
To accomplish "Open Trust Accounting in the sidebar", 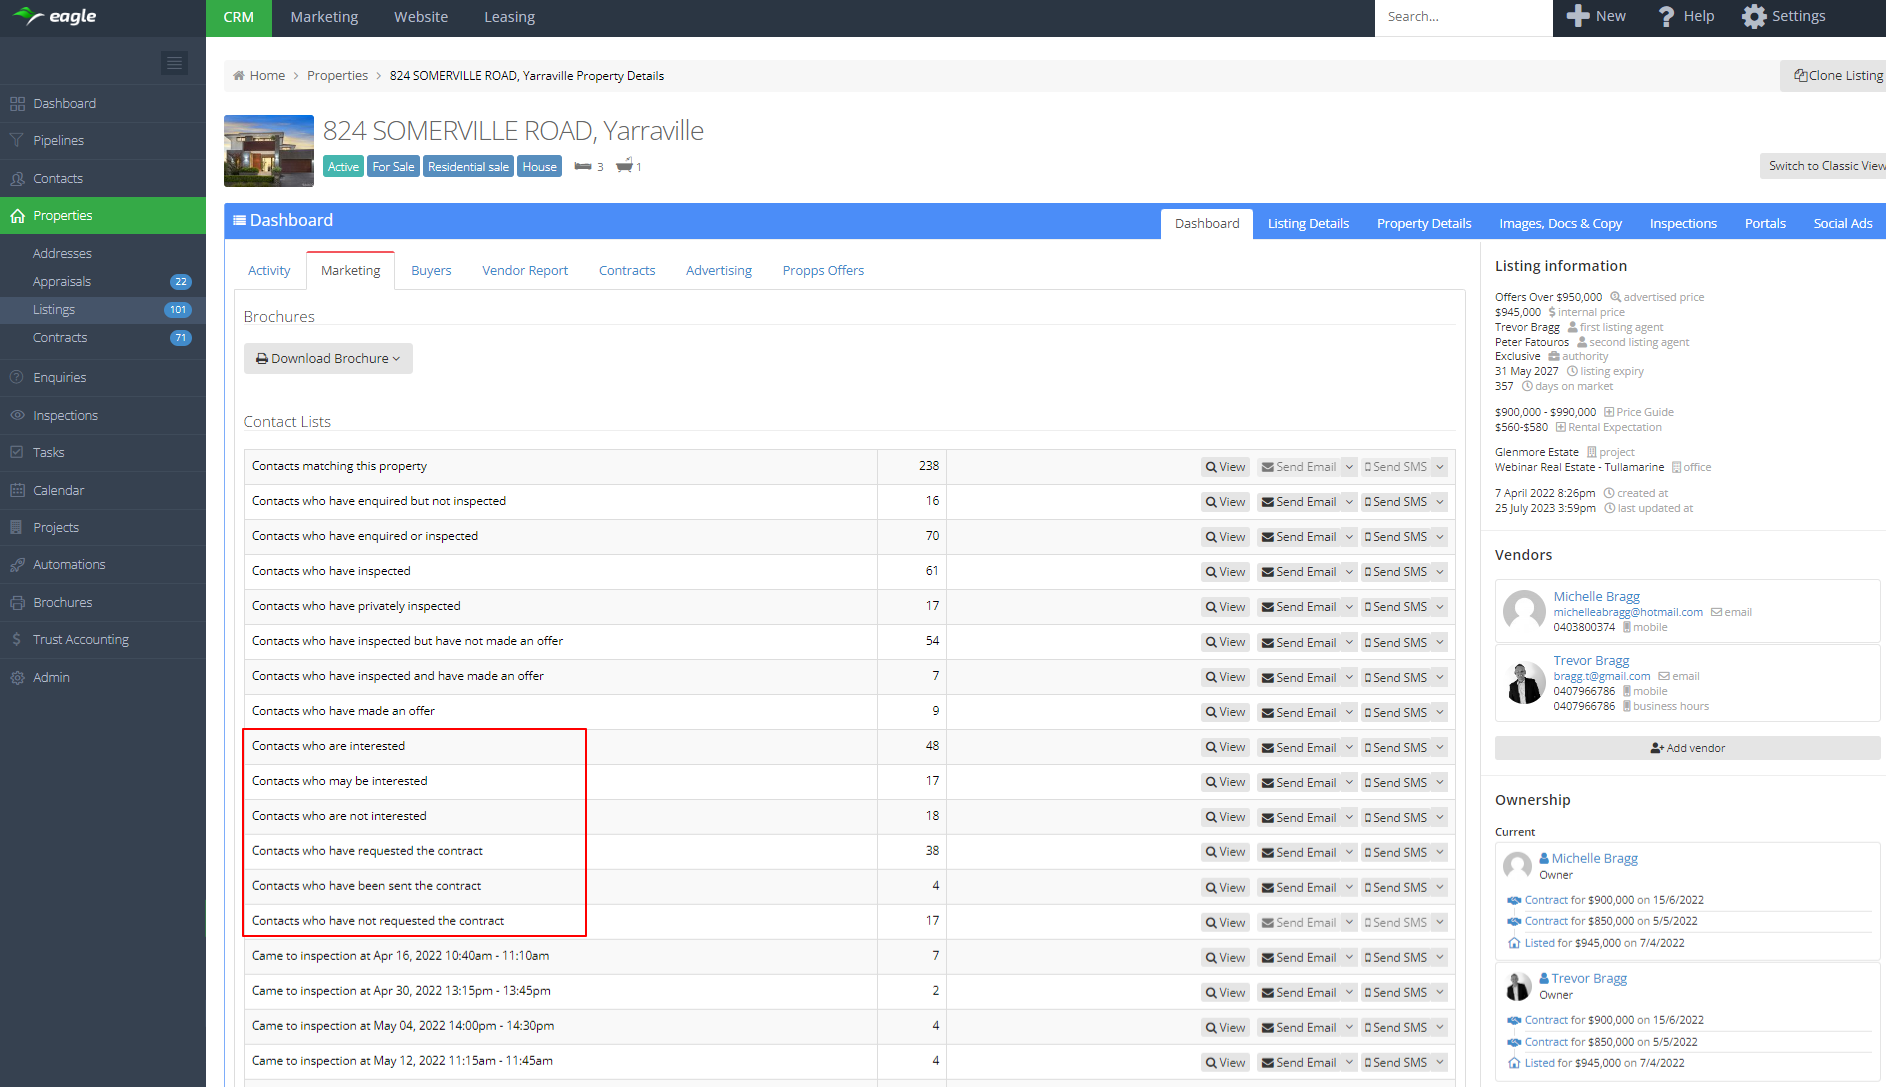I will pyautogui.click(x=80, y=640).
